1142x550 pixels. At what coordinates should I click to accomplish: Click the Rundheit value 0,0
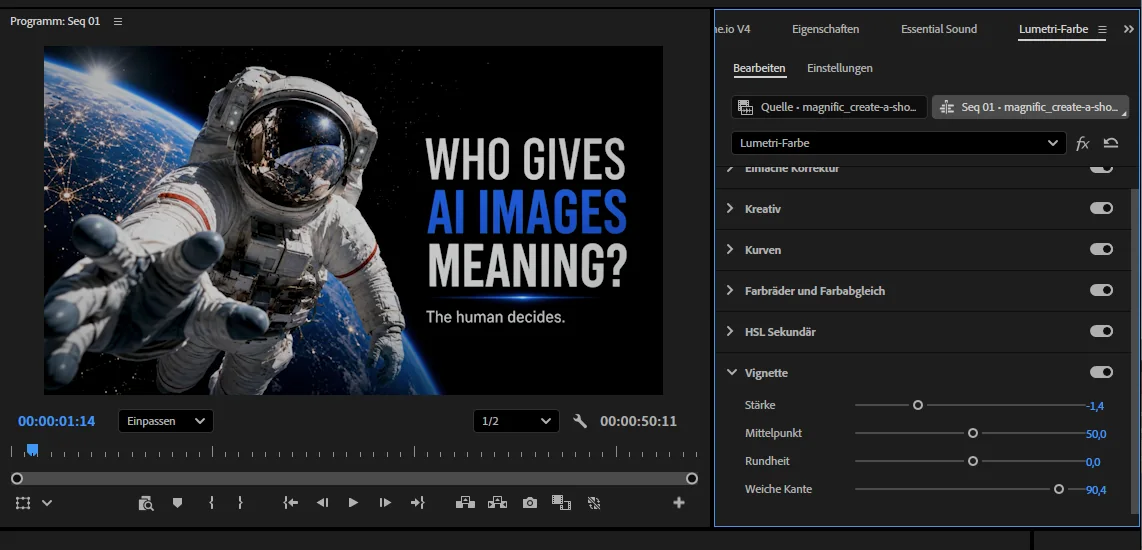point(1092,462)
